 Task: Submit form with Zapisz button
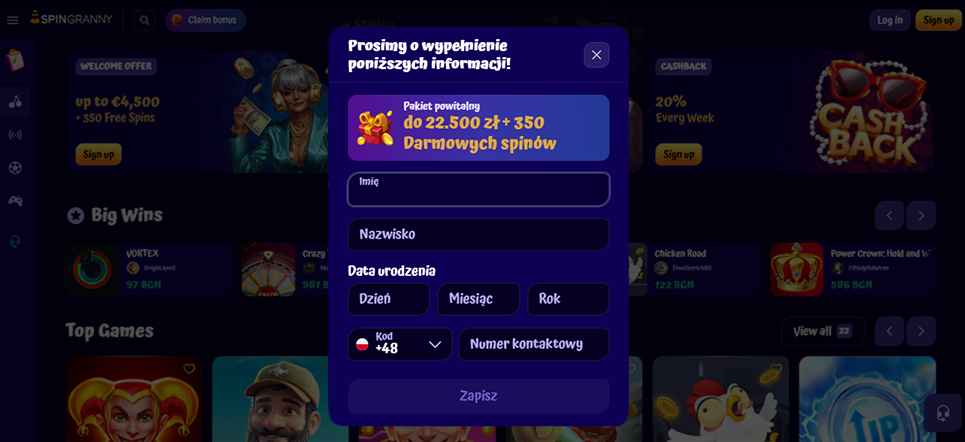tap(479, 396)
